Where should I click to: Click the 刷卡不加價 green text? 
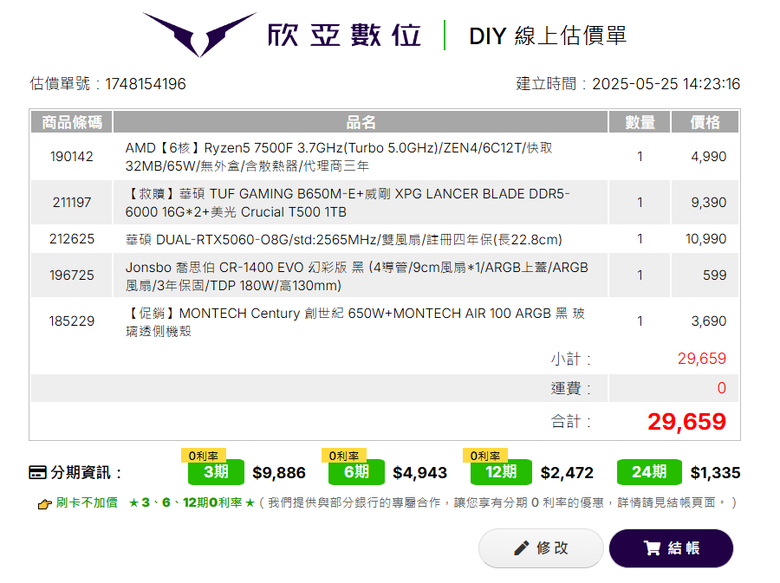coord(87,502)
